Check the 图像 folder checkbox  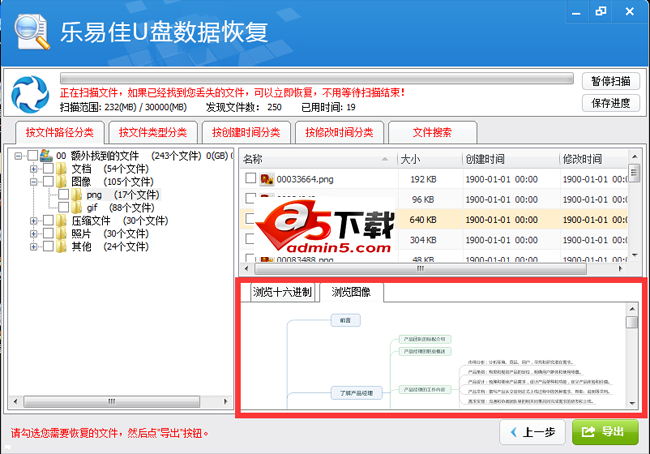click(x=48, y=182)
